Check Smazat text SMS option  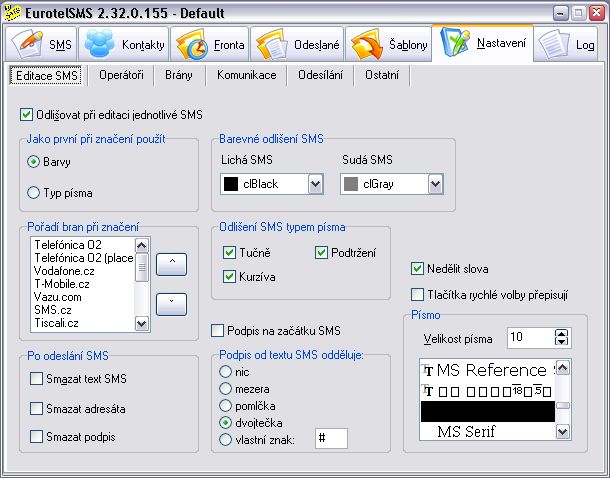tap(36, 378)
